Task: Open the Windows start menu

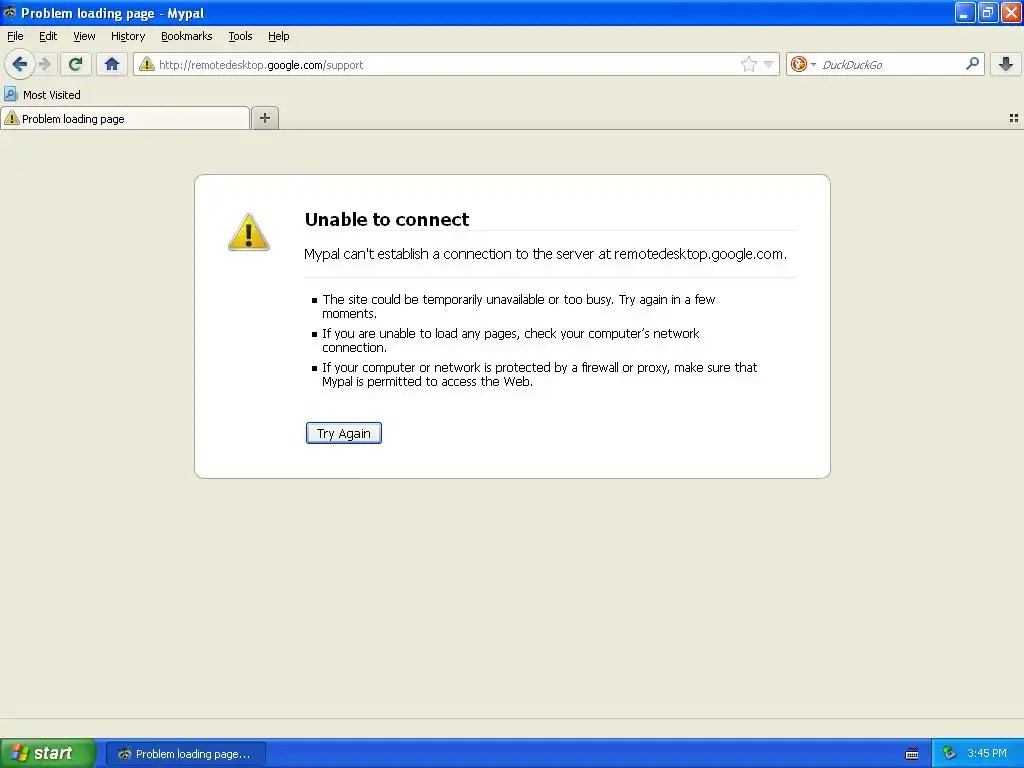Action: pos(48,753)
